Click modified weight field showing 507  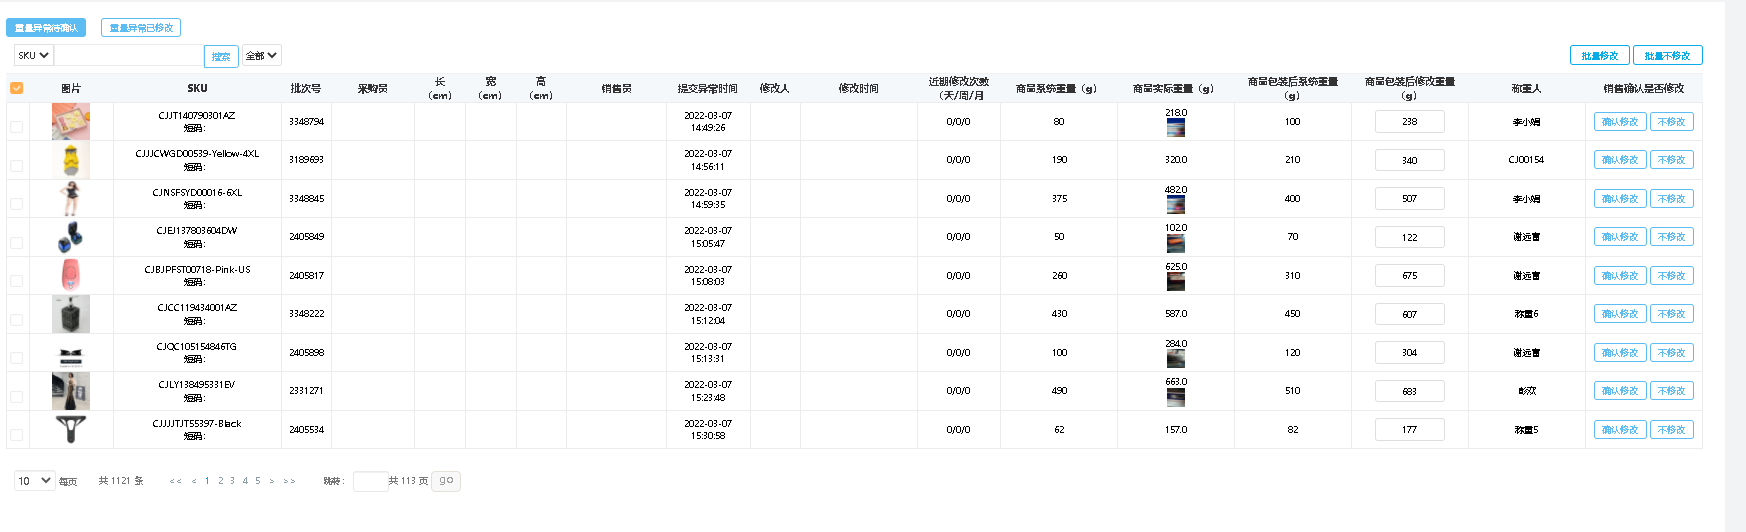click(1409, 198)
